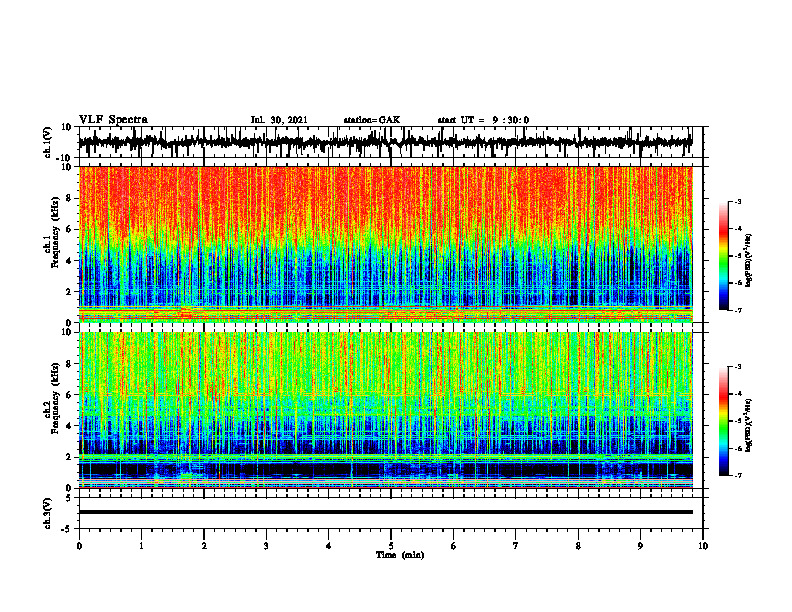This screenshot has width=792, height=612.
Task: Click time axis tick label "0"
Action: 79,546
